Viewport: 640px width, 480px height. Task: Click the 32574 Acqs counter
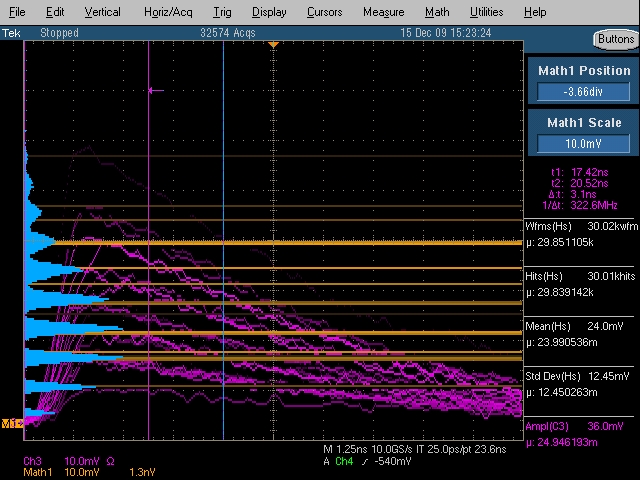pyautogui.click(x=228, y=33)
